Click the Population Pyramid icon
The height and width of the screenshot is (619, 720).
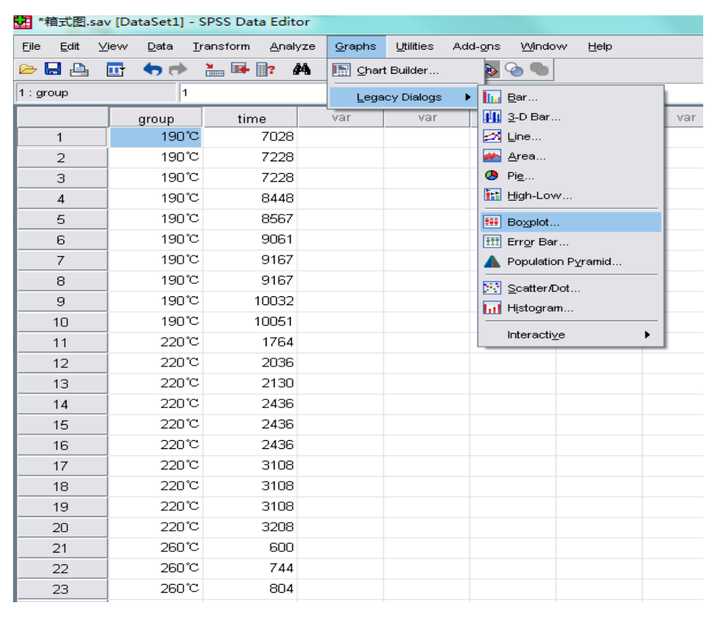(x=492, y=261)
